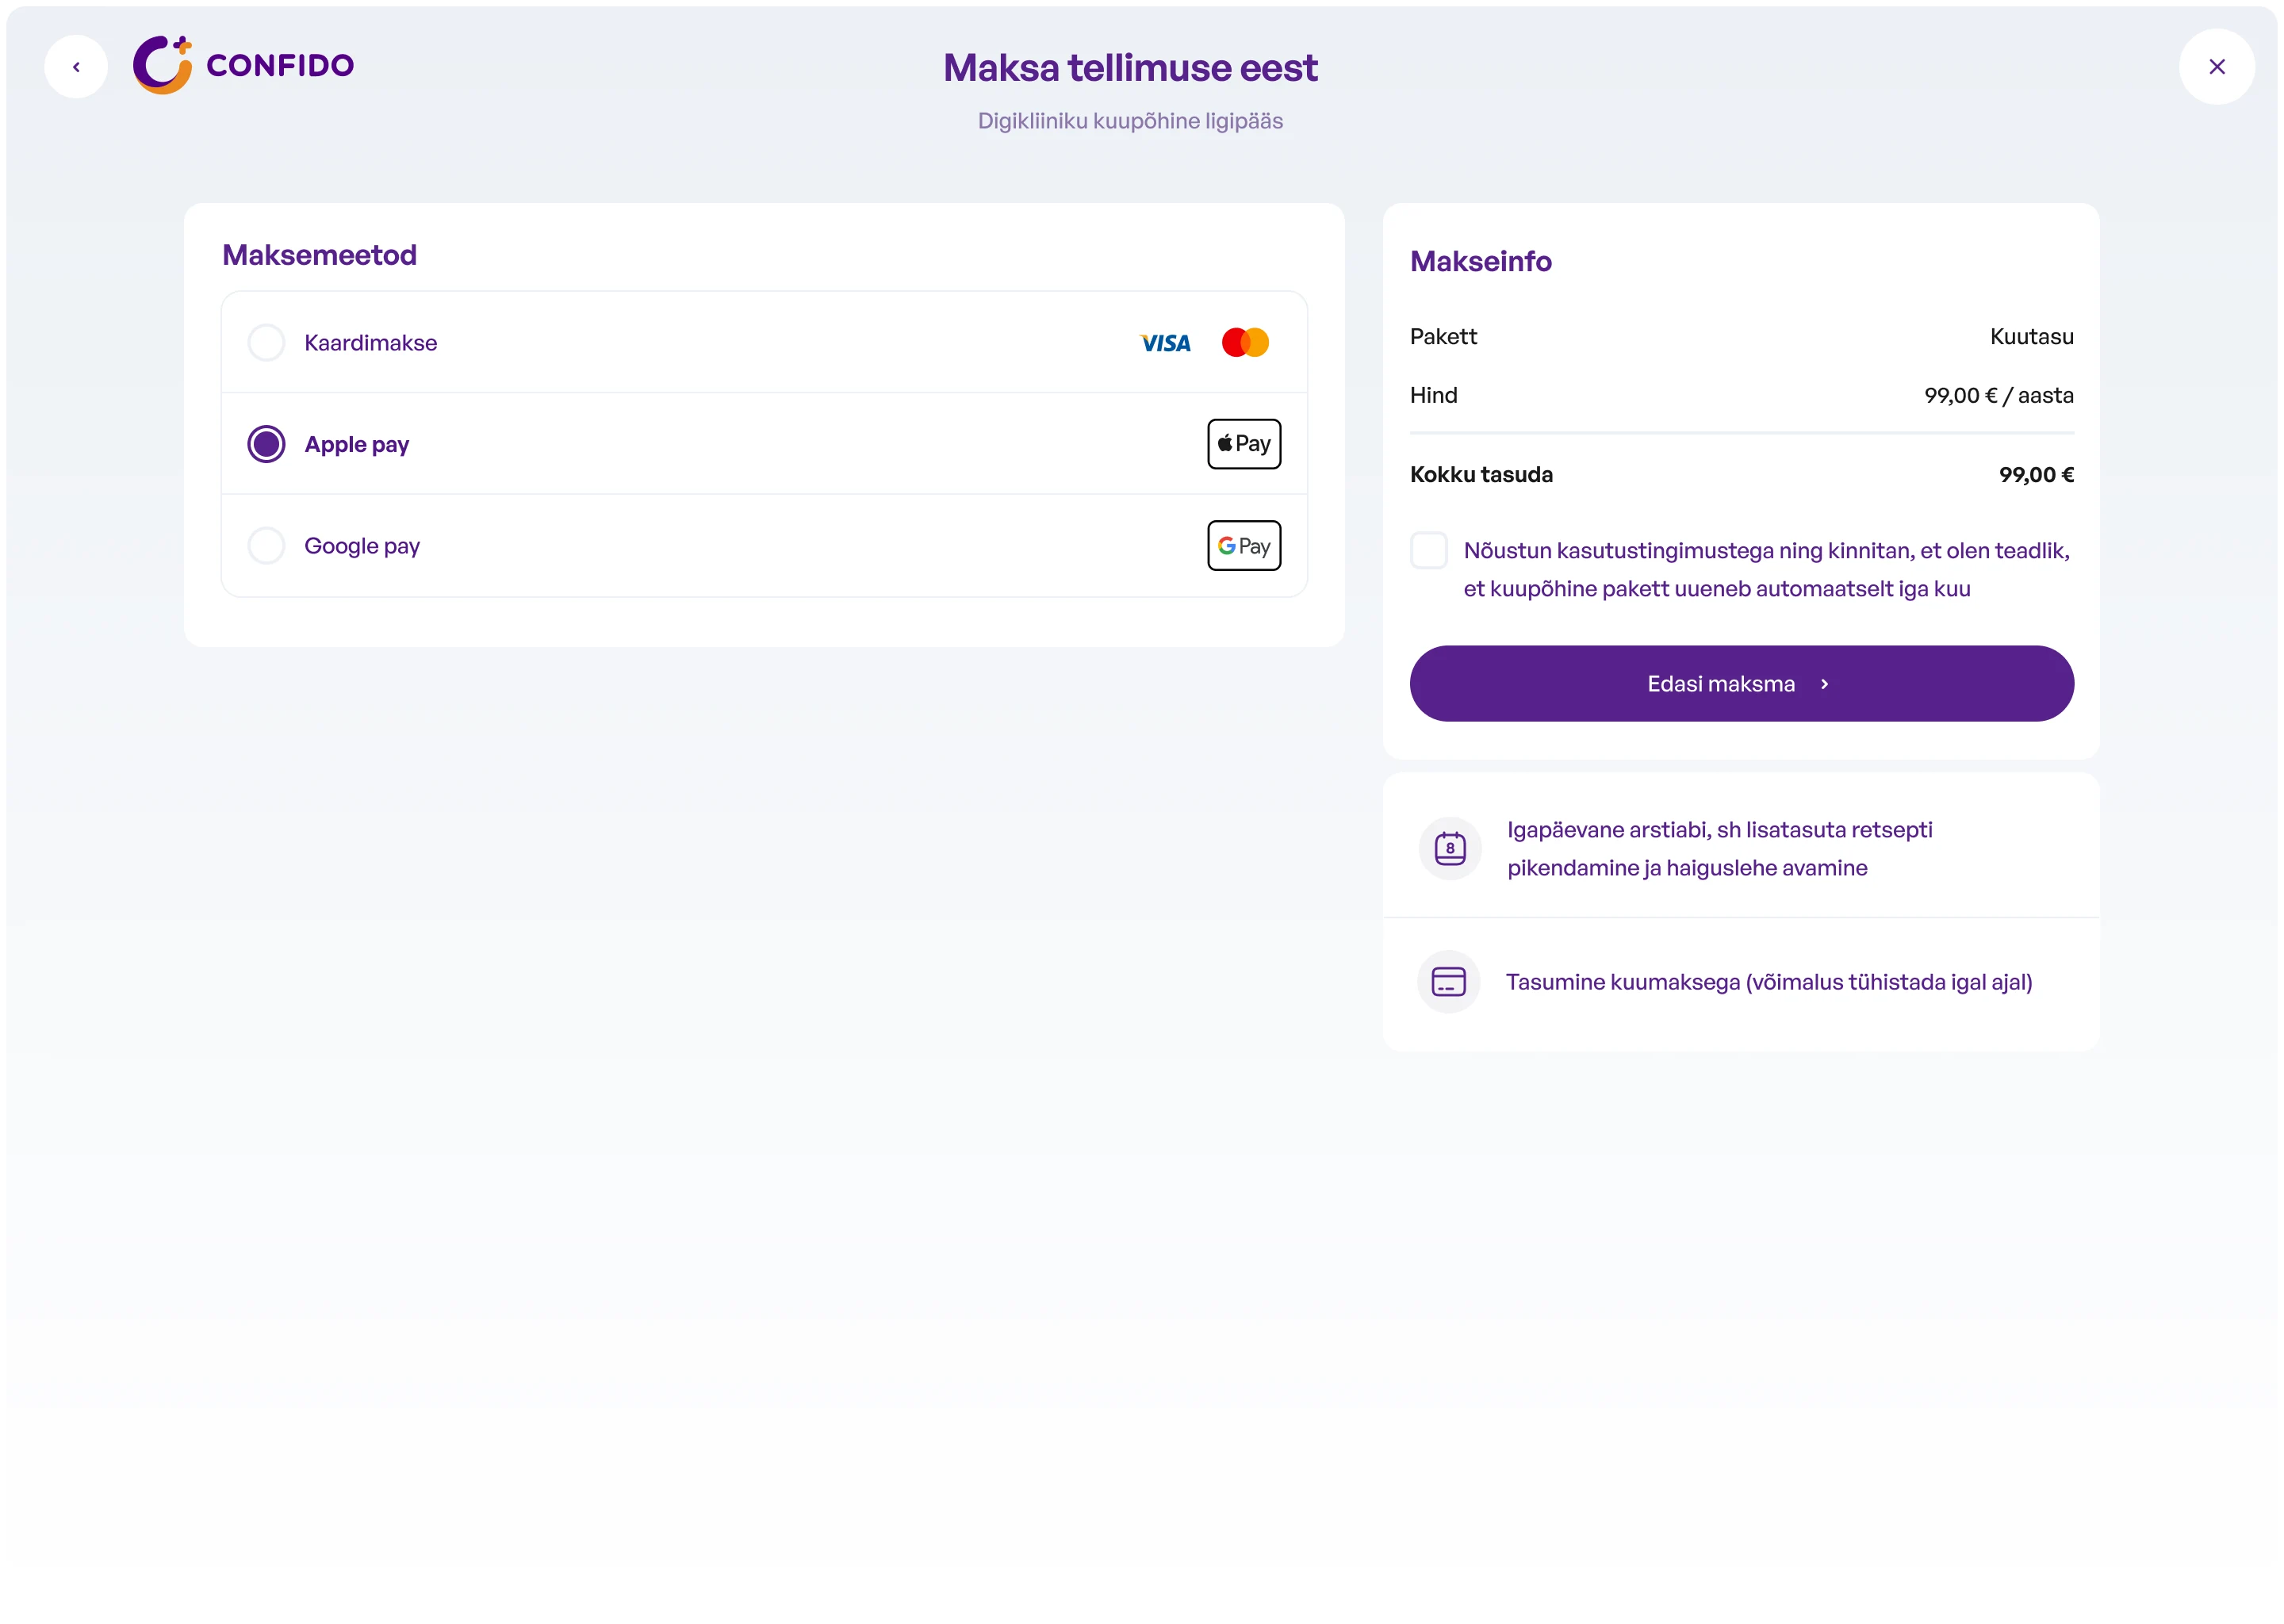Click the card icon beside Tasumine kuumaksega

click(x=1448, y=982)
